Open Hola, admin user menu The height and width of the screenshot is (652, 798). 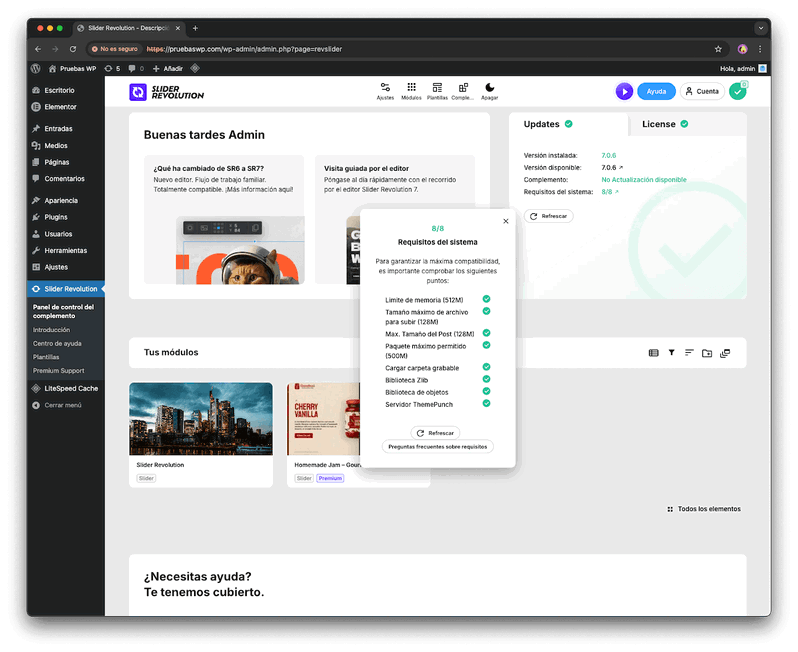[x=743, y=68]
